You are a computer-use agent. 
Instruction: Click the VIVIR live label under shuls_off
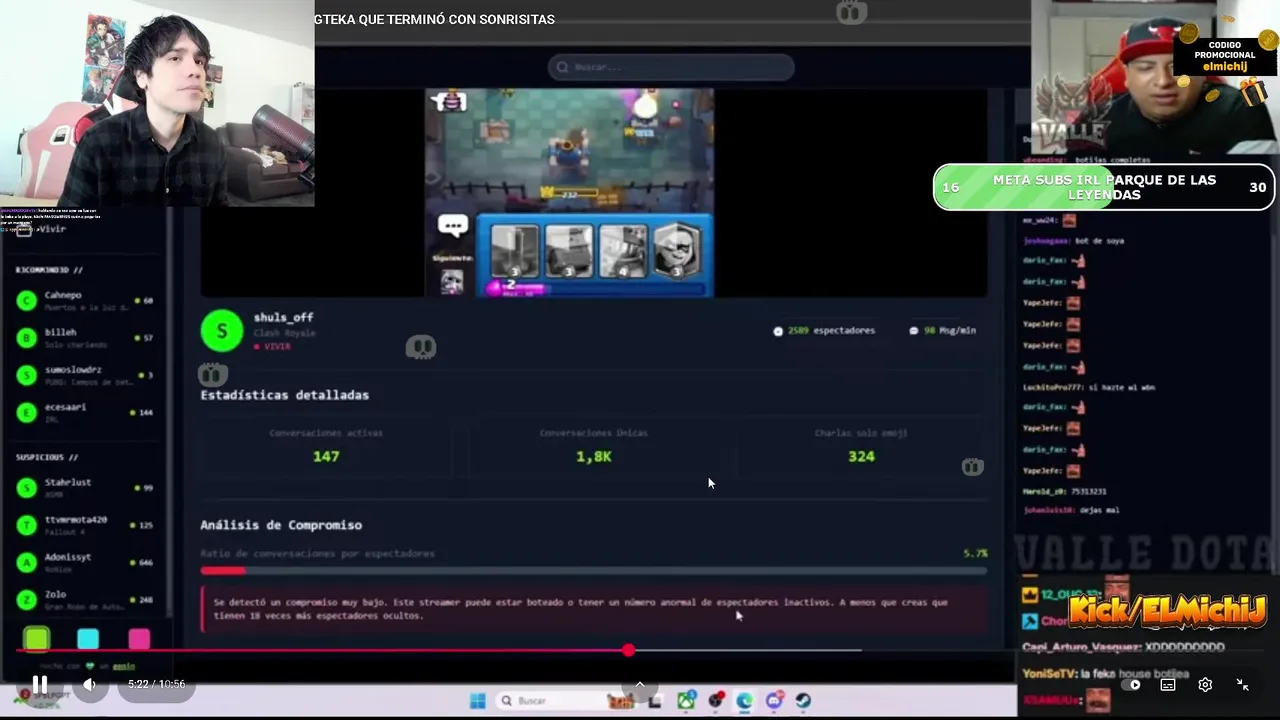coord(275,346)
